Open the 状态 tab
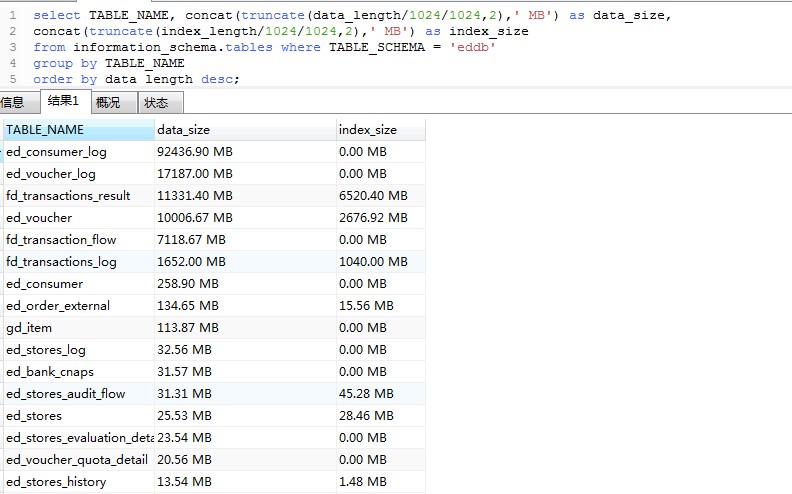Screen dimensions: 792x494 156,102
